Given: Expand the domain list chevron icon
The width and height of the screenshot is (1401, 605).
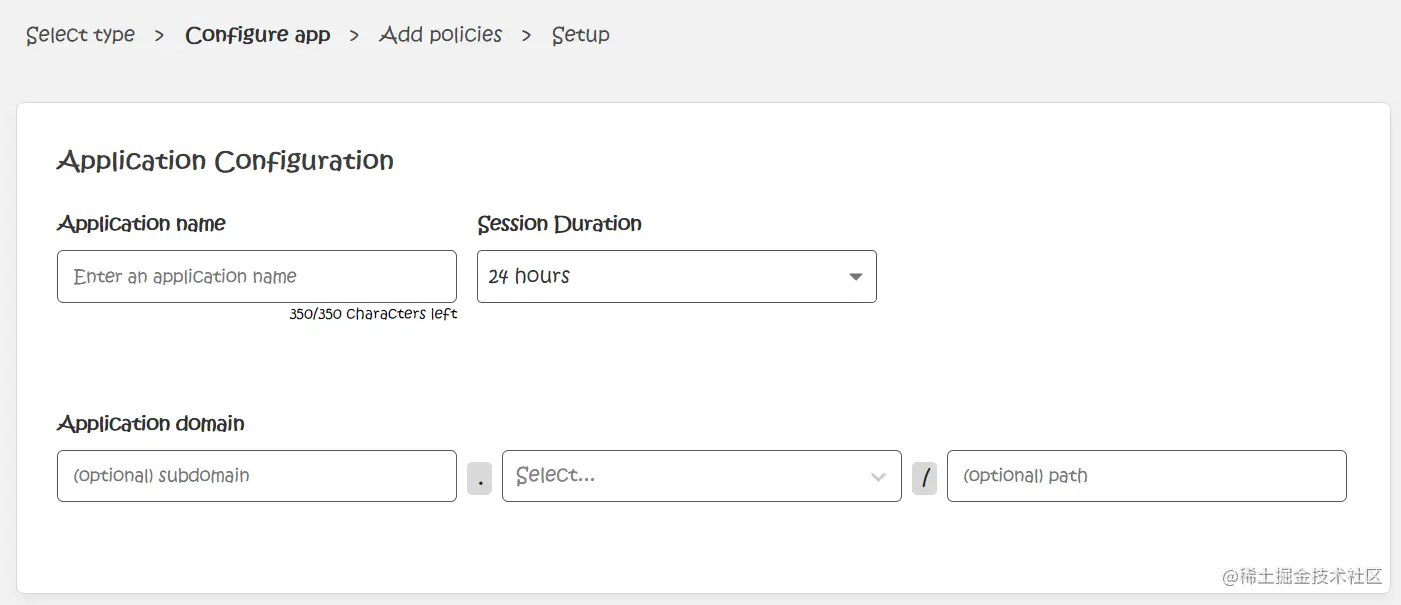Looking at the screenshot, I should 878,477.
